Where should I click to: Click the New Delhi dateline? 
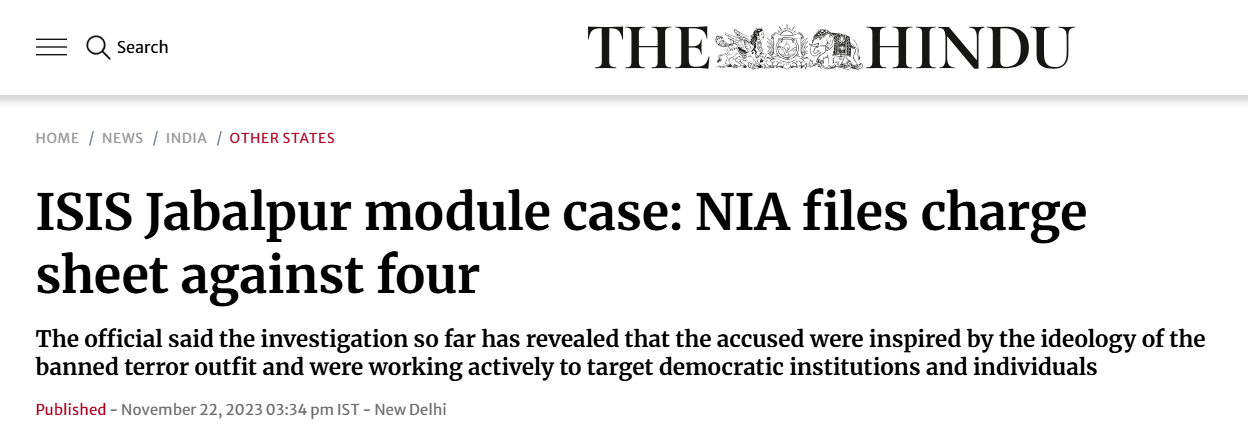click(410, 409)
